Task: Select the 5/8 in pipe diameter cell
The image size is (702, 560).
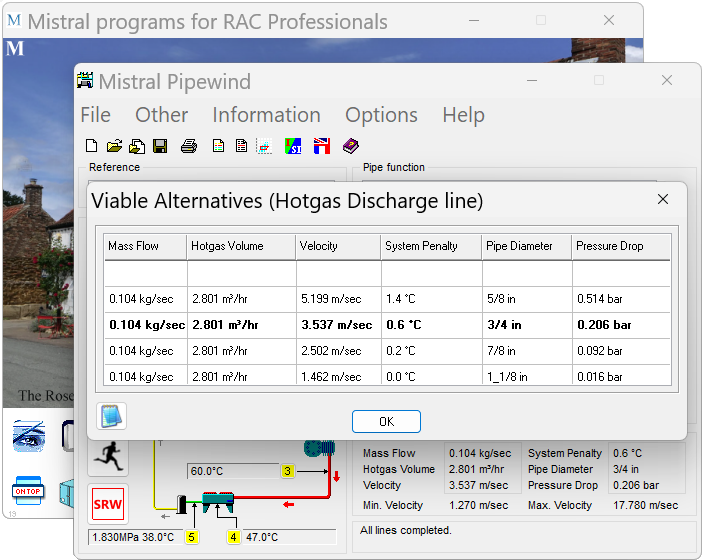Action: tap(527, 299)
